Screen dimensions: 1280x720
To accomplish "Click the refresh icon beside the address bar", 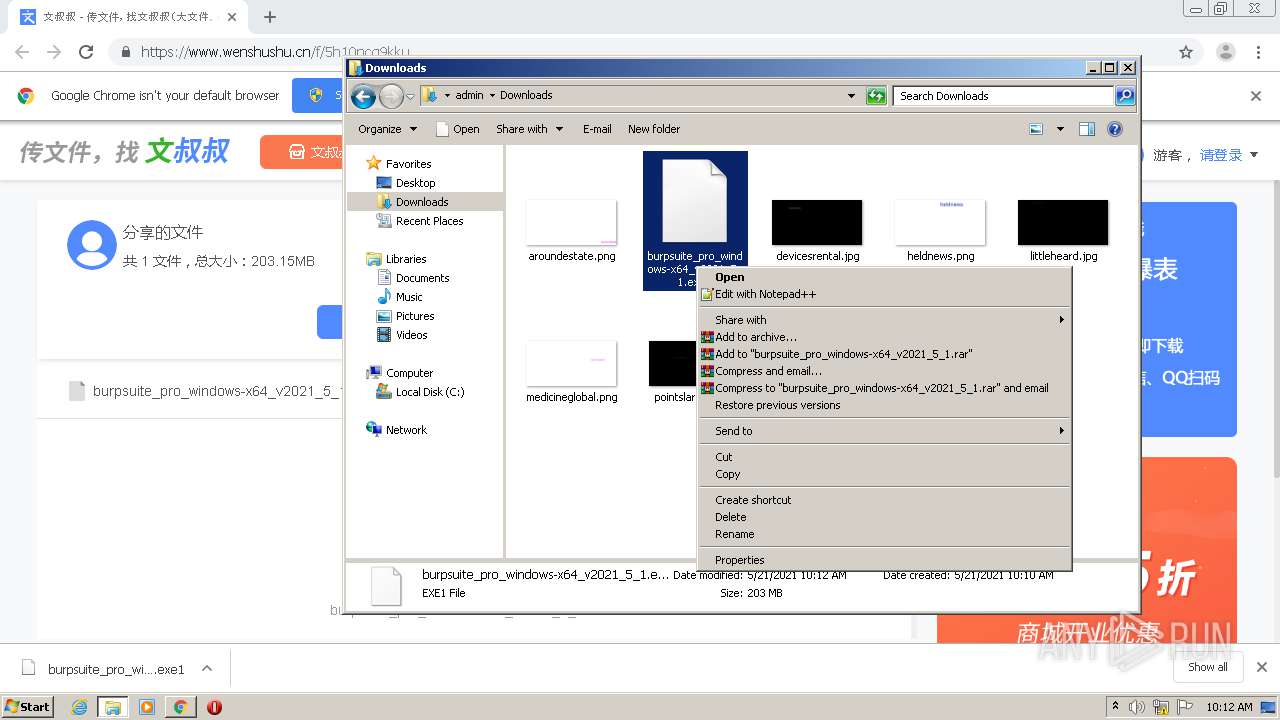I will point(876,96).
